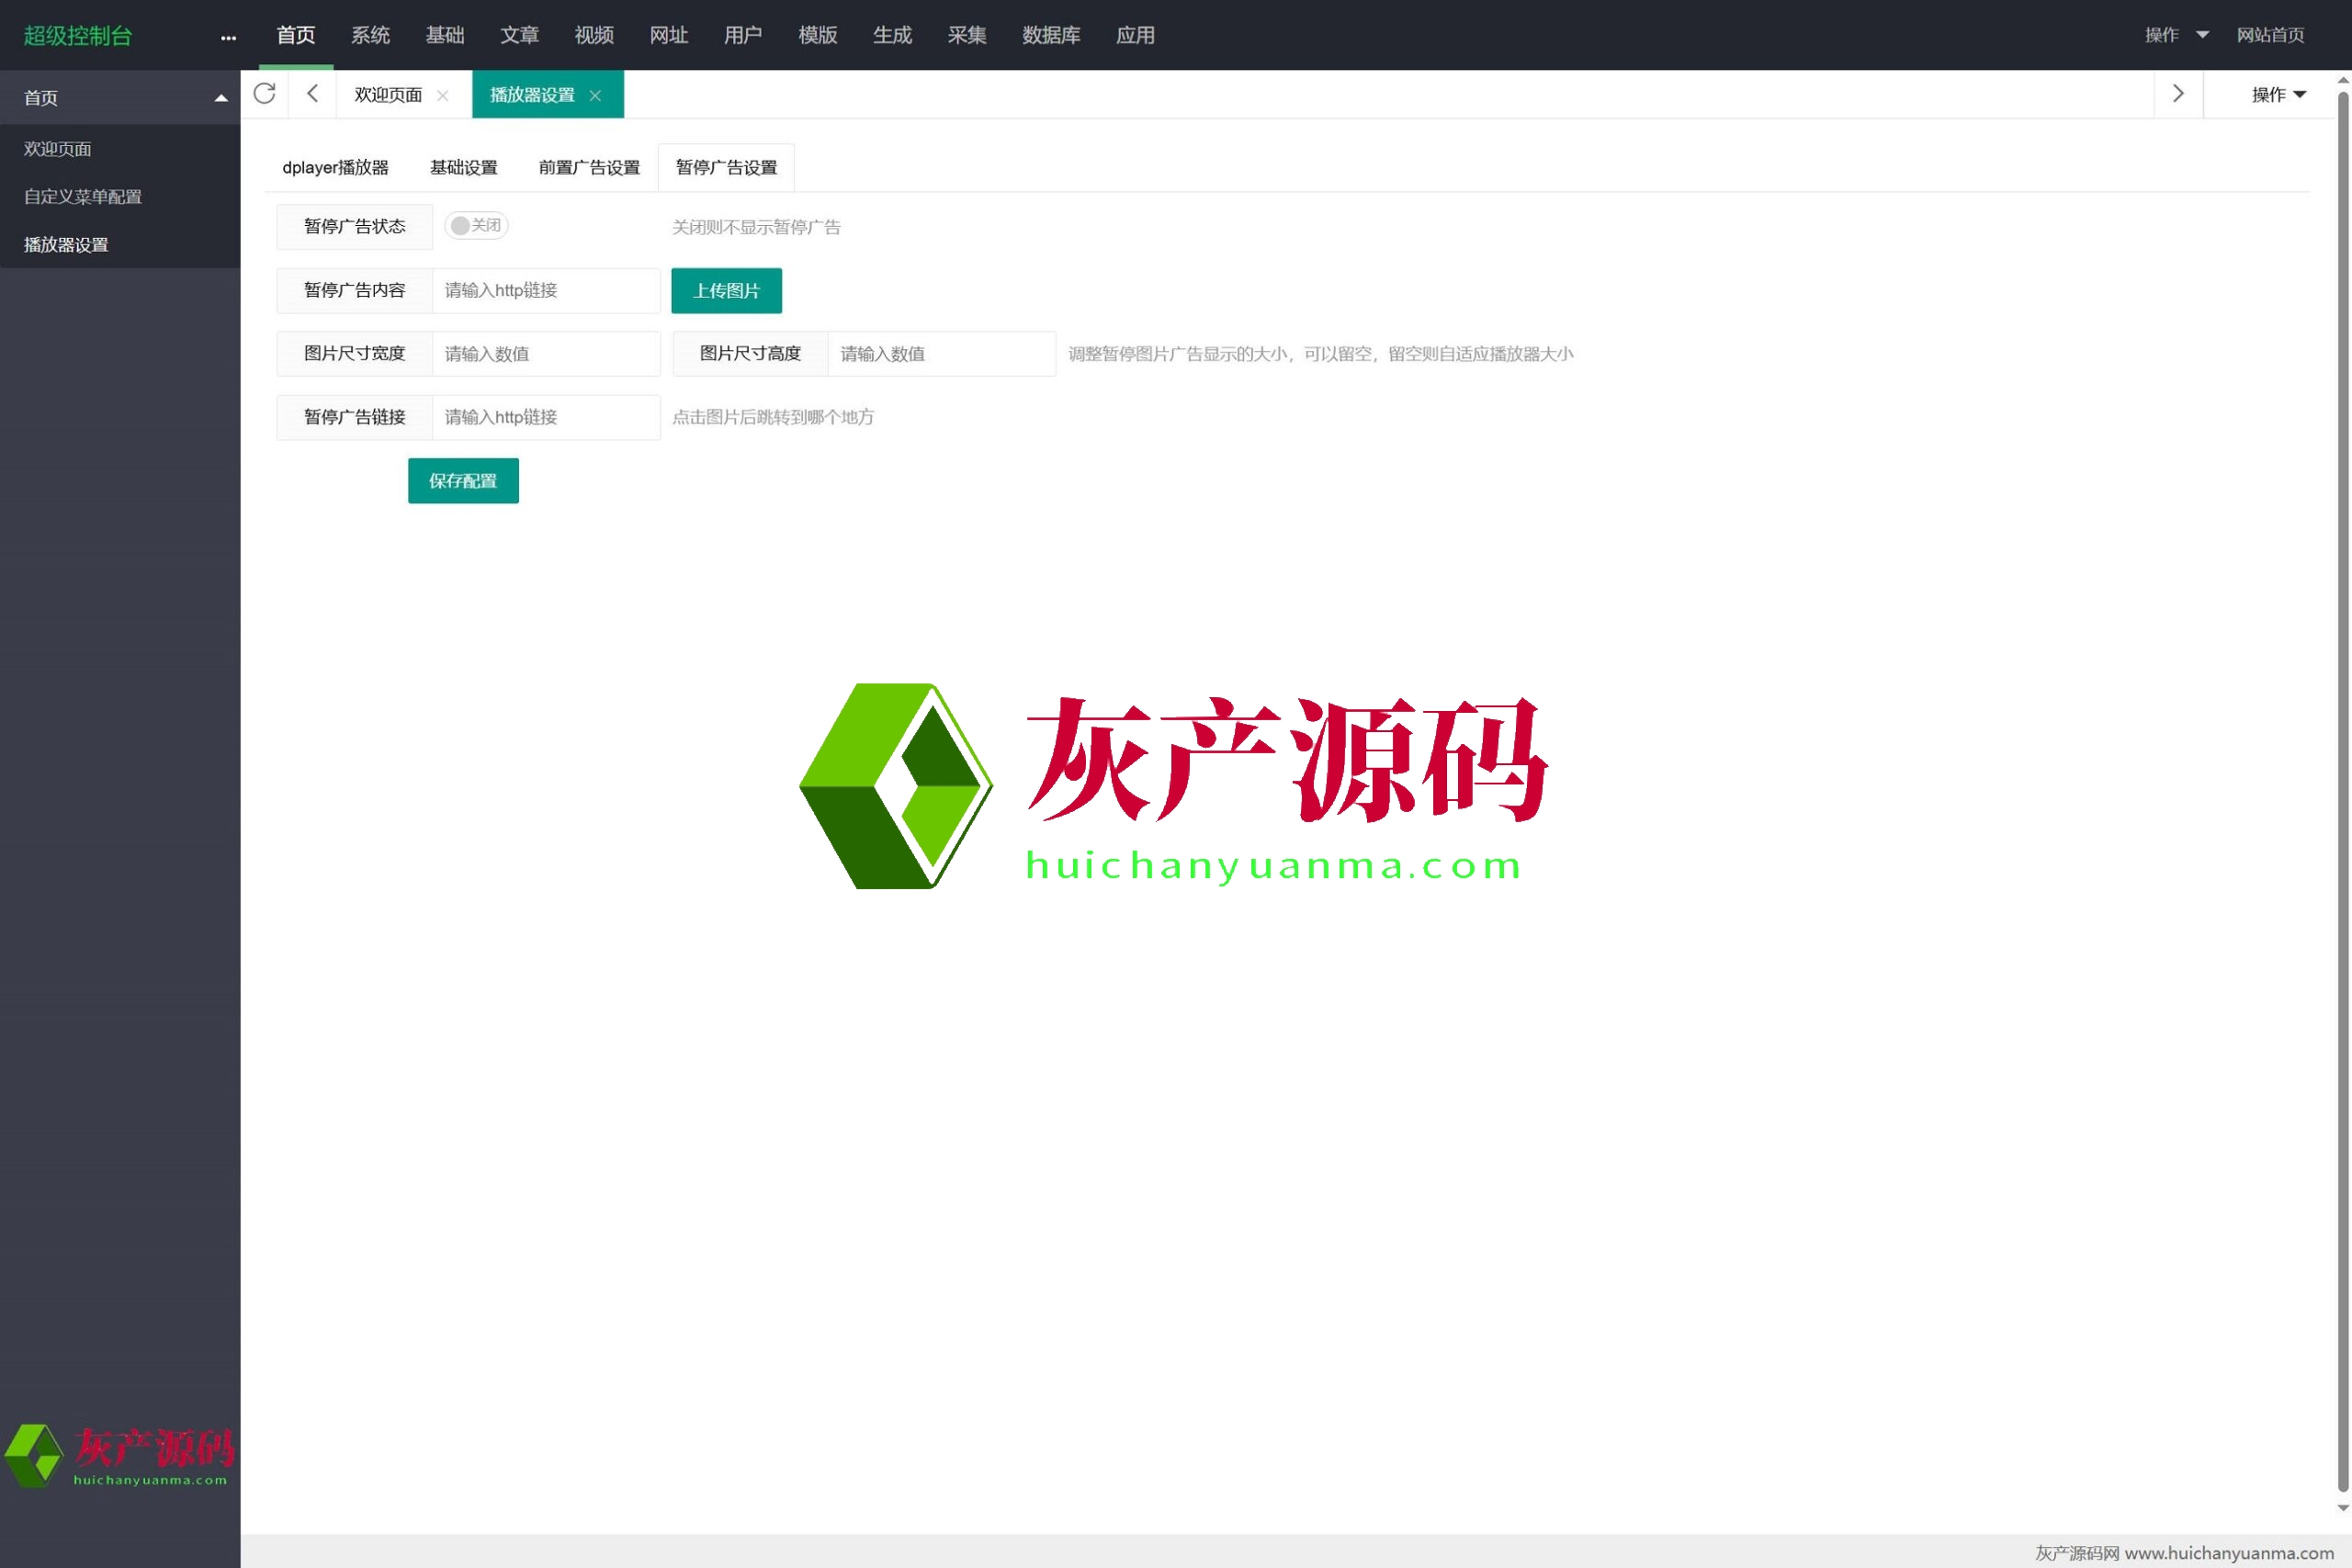Toggle the 暂停广告状态 switch

476,226
